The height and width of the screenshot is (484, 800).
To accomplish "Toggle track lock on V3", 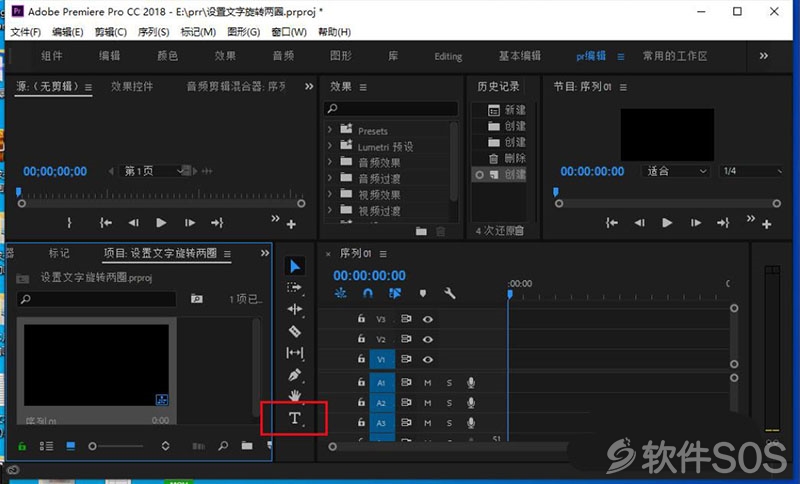I will pyautogui.click(x=361, y=319).
